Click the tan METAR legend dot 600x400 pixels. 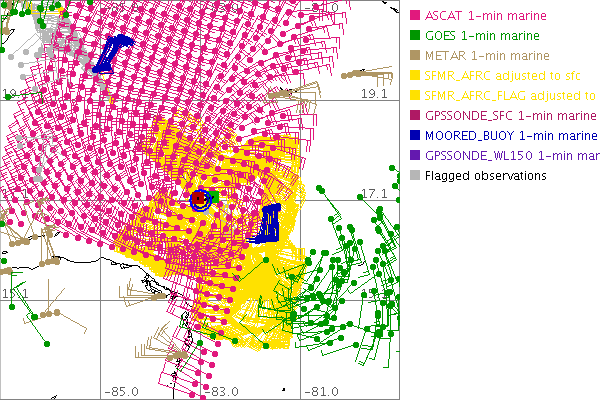415,56
